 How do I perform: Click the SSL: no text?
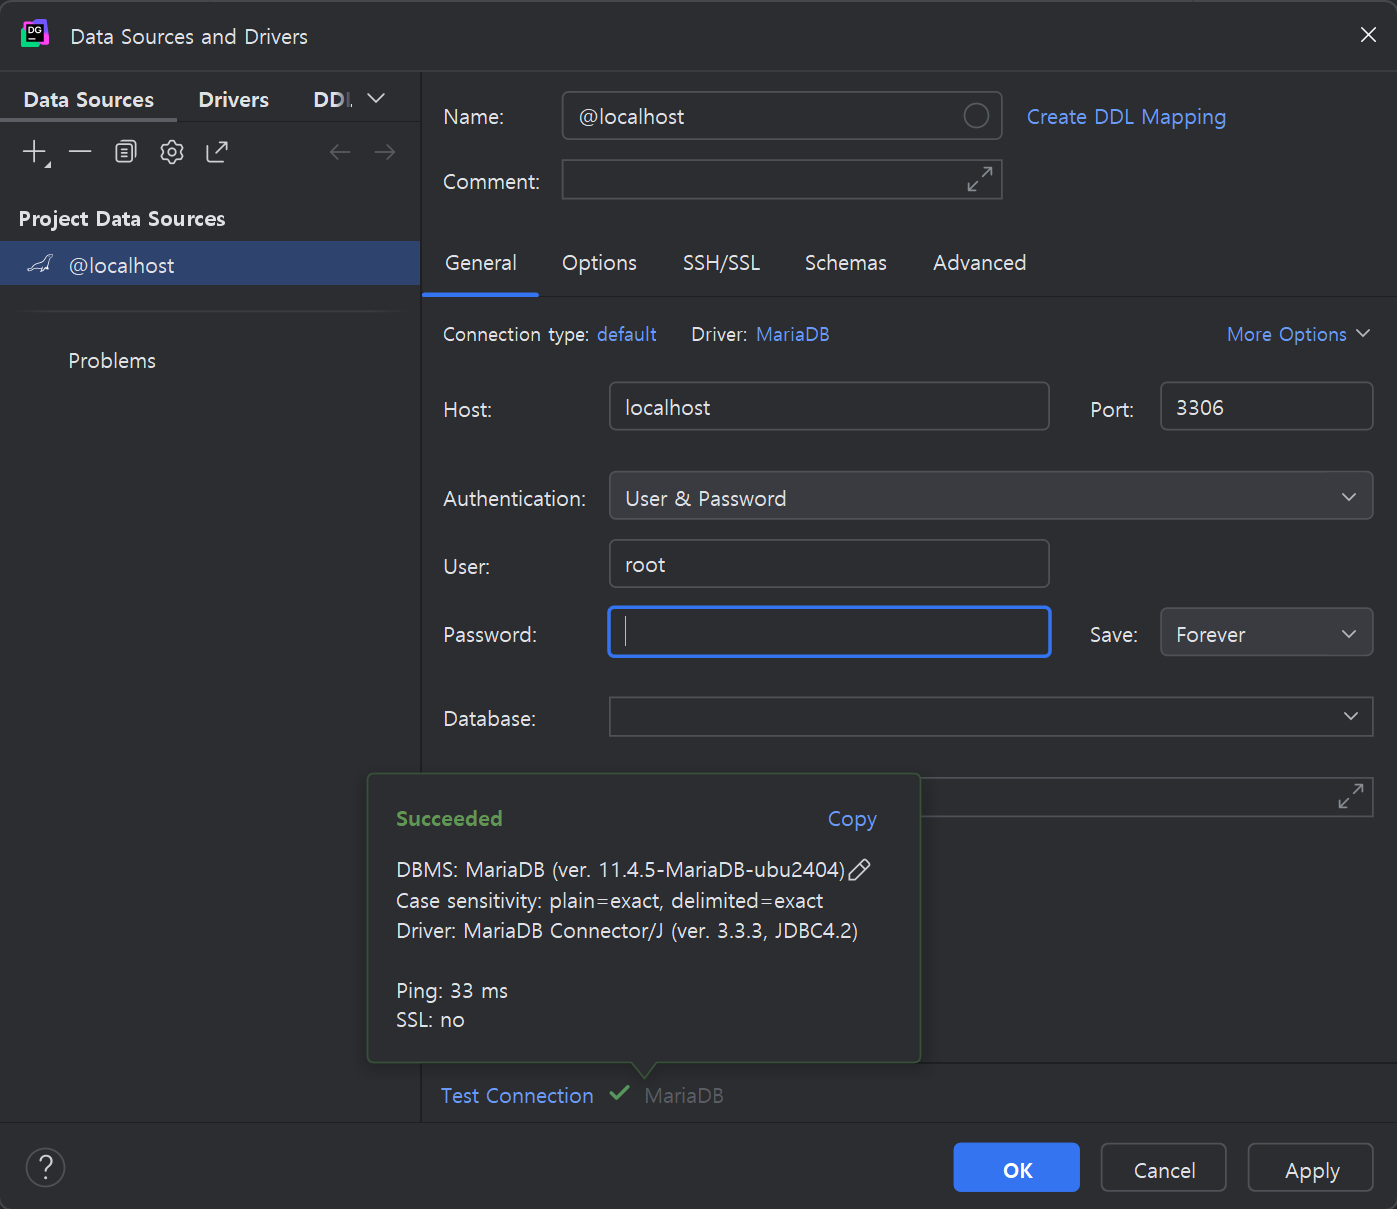(430, 1020)
